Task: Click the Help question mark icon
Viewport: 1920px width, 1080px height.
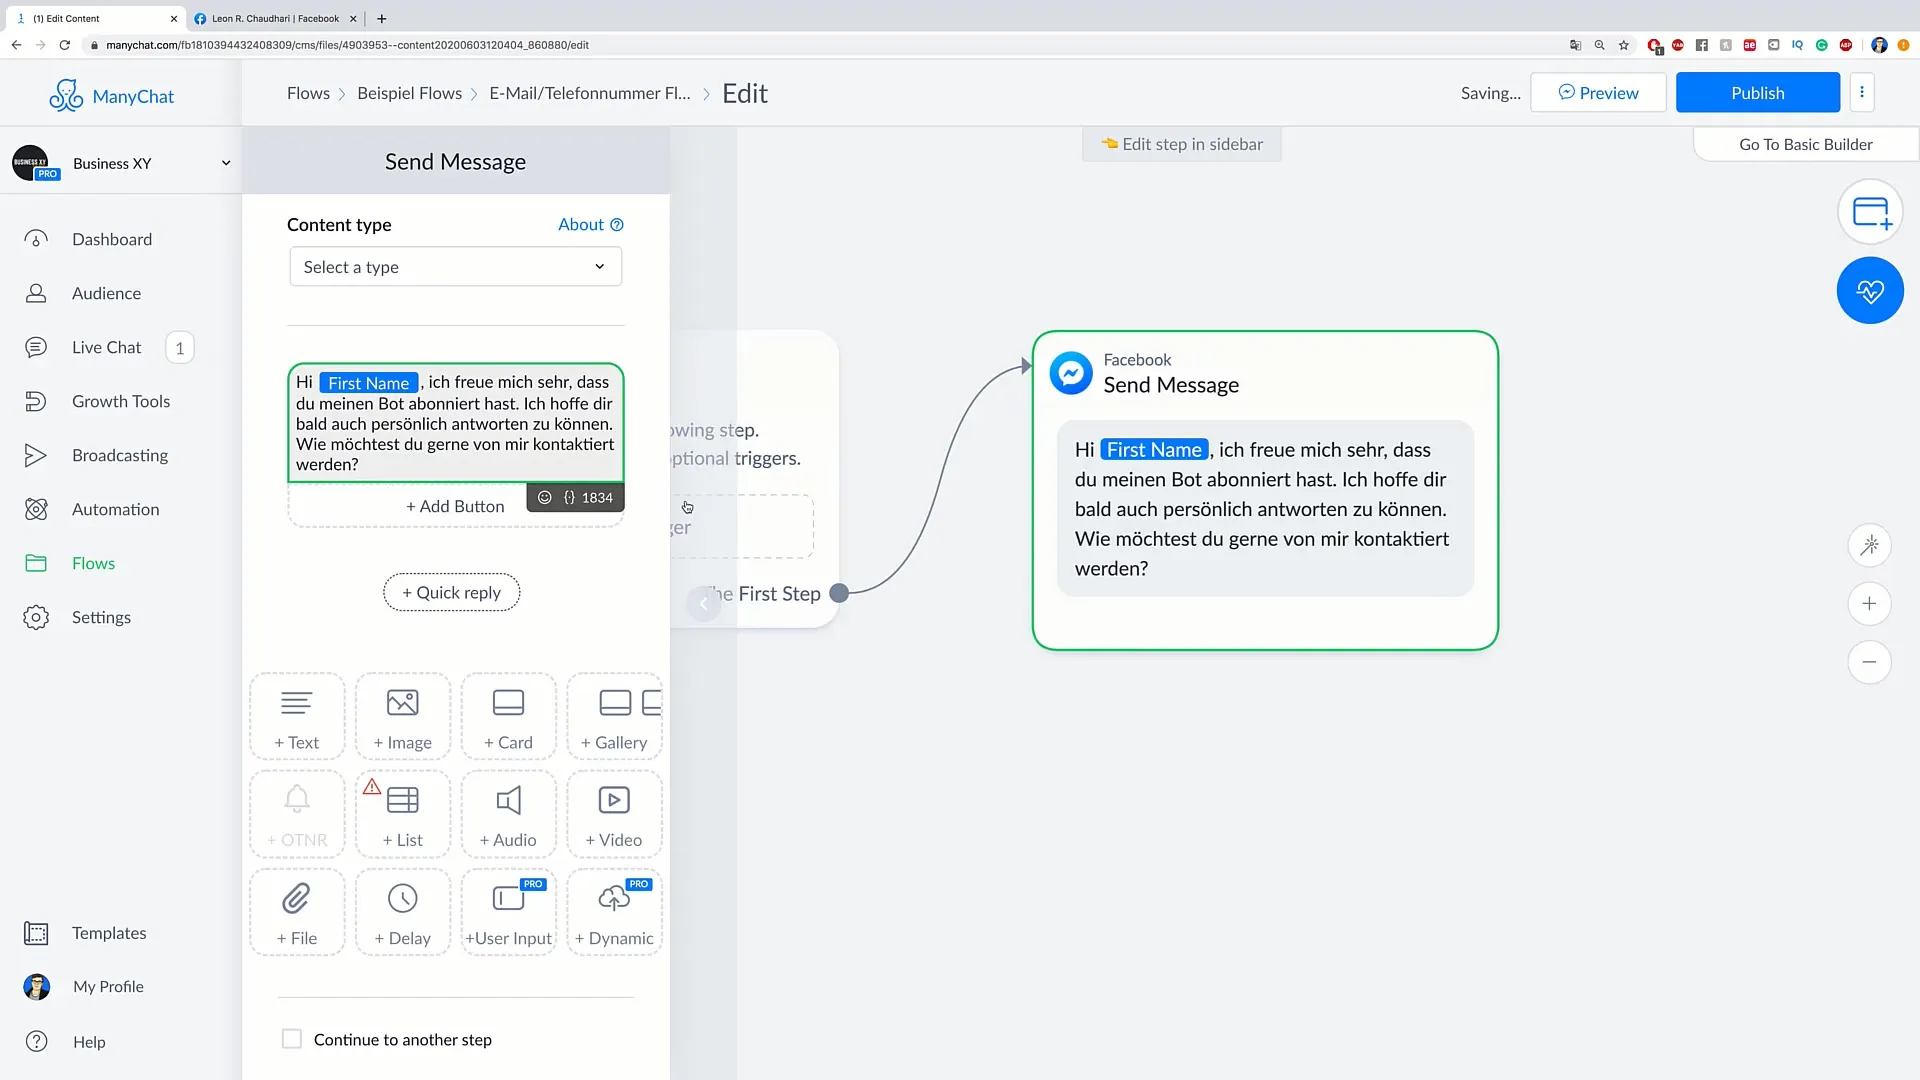Action: coord(36,1041)
